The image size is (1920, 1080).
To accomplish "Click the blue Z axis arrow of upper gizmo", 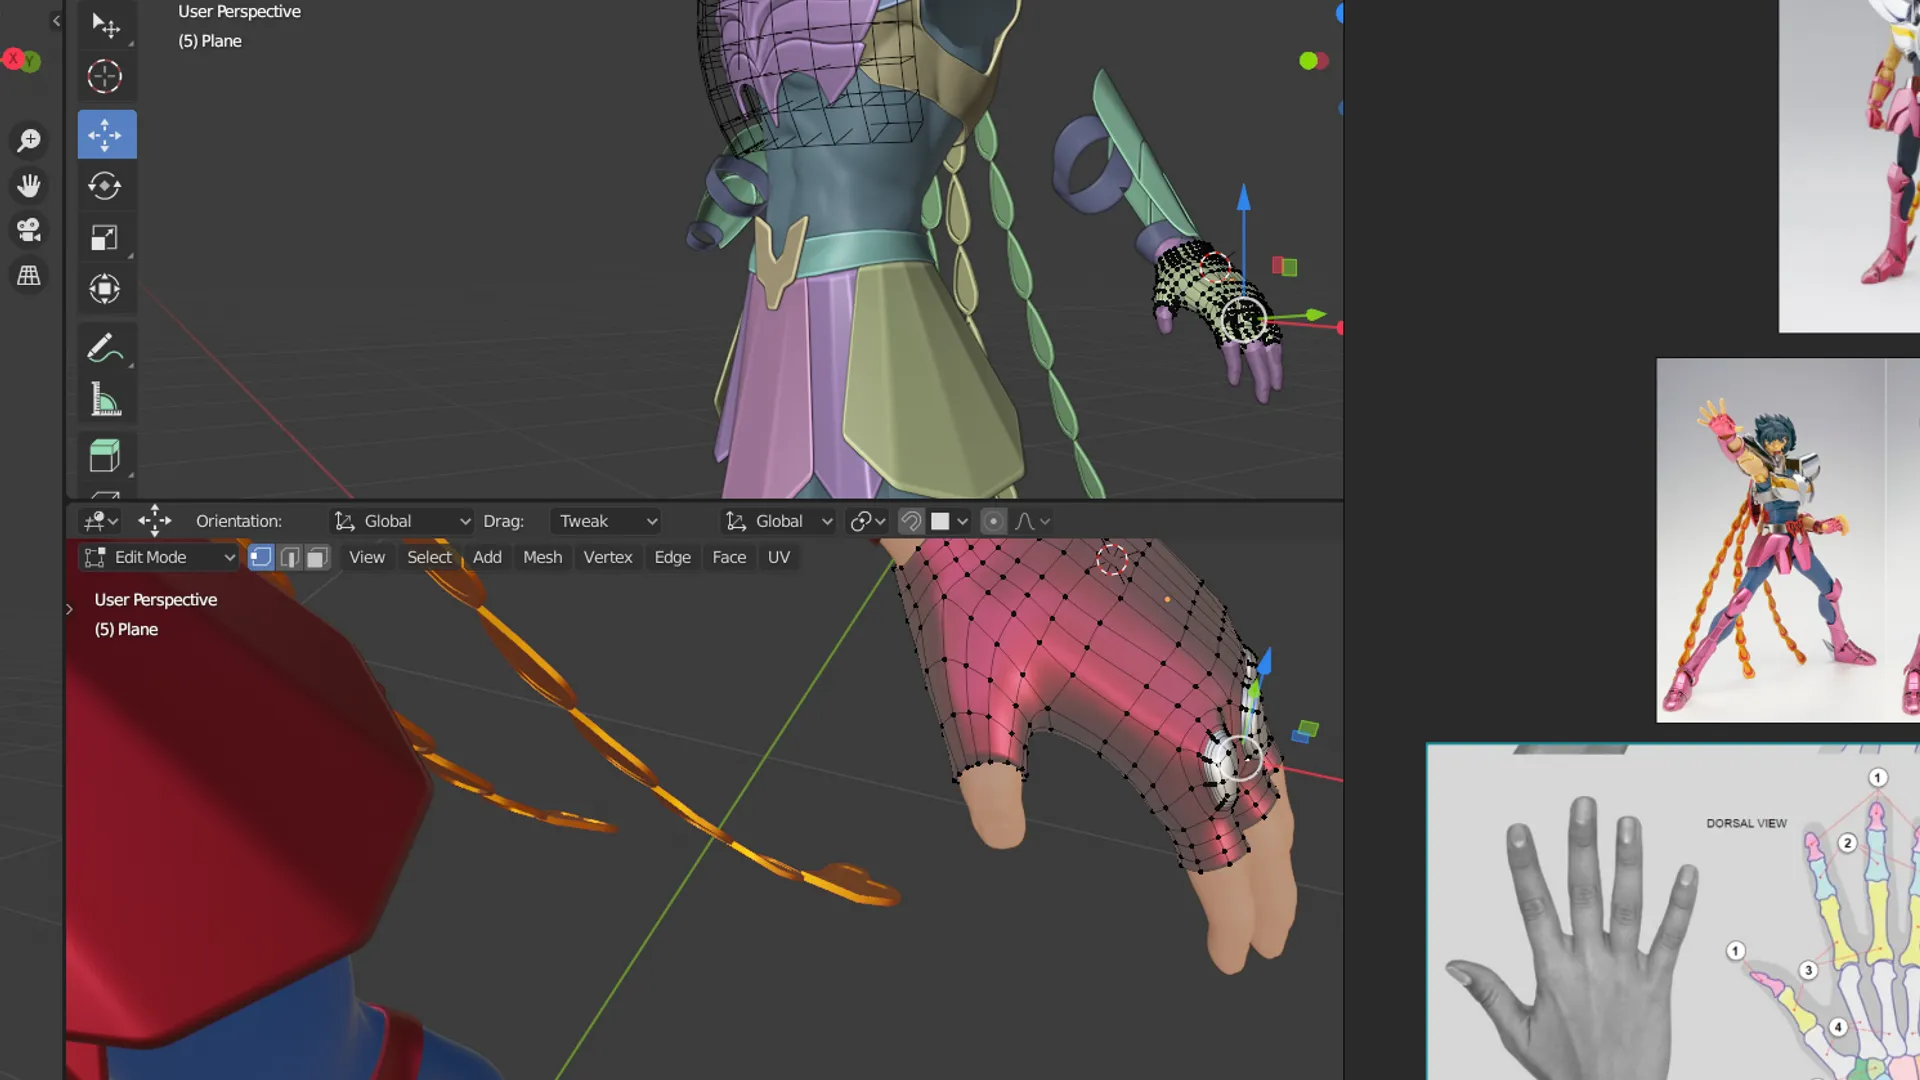I will pos(1244,197).
